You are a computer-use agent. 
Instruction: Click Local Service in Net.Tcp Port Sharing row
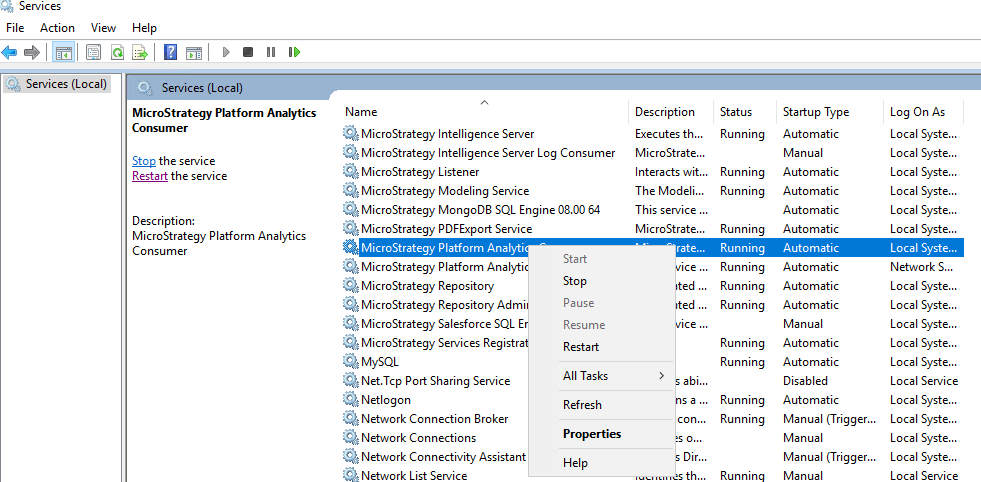tap(923, 381)
